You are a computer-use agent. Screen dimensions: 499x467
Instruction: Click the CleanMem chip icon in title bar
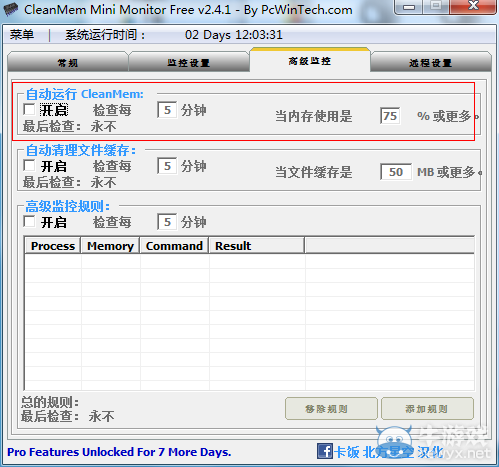(11, 9)
